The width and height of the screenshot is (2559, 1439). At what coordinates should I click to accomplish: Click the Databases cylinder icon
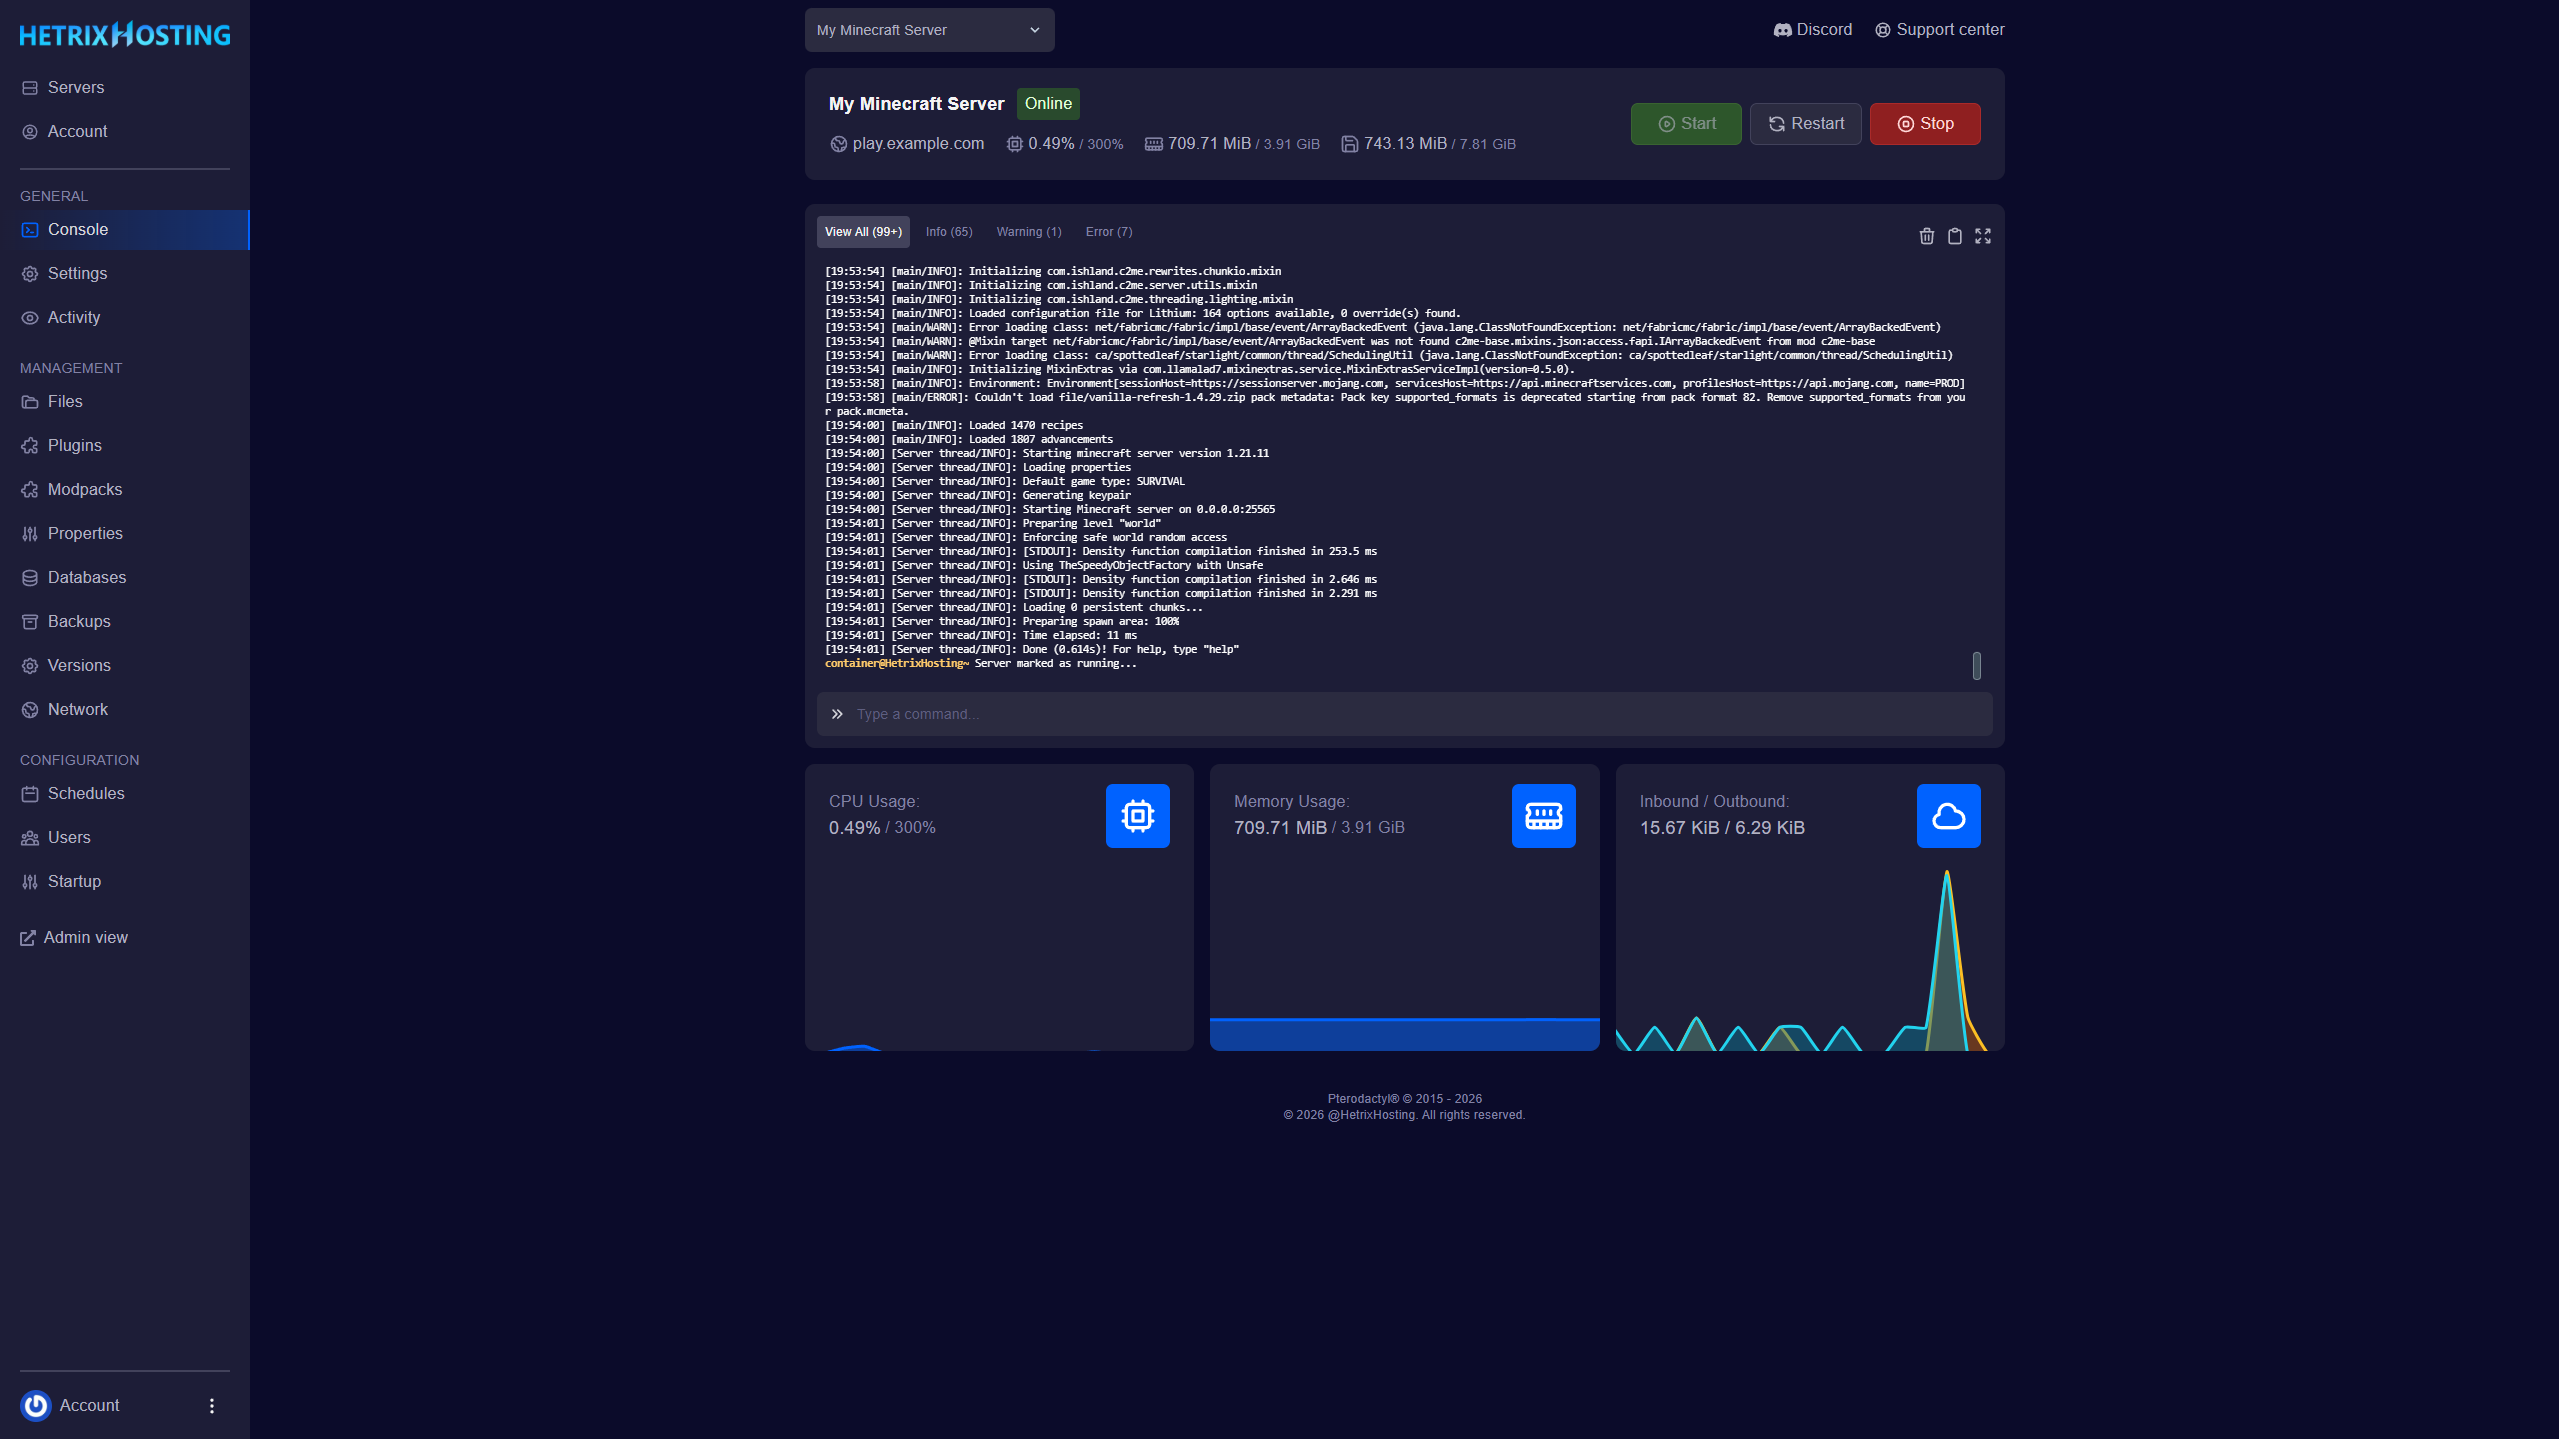pyautogui.click(x=30, y=578)
